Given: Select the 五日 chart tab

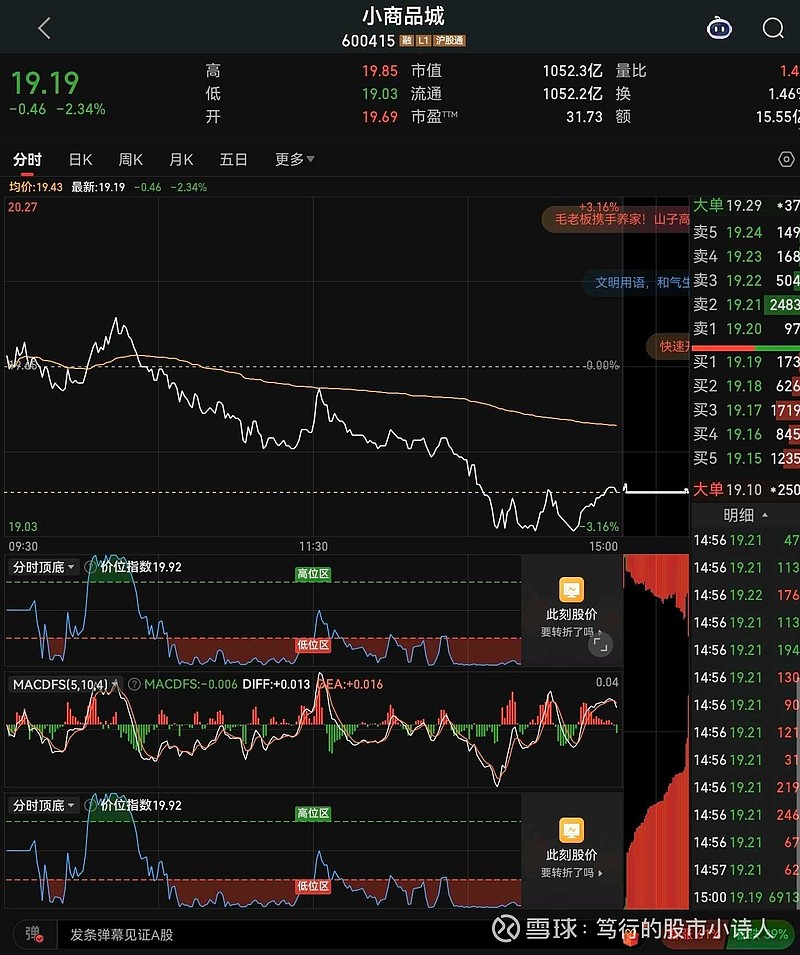Looking at the screenshot, I should (233, 160).
